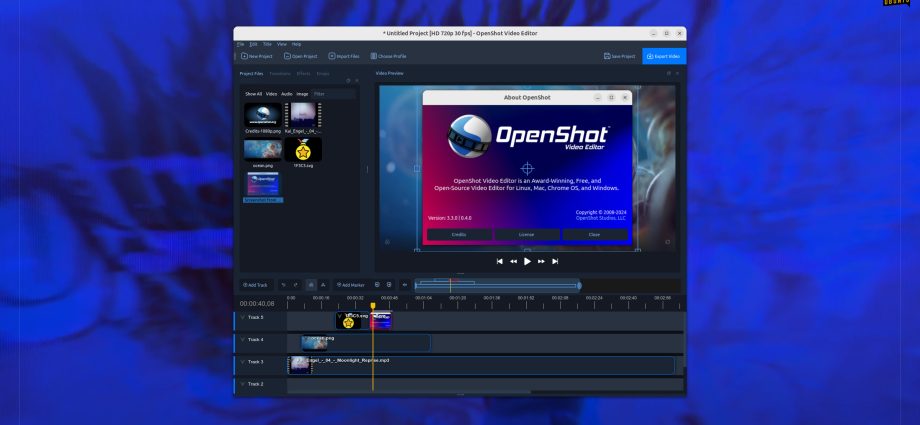
Task: Click the previous marker icon
Action: pos(377,285)
